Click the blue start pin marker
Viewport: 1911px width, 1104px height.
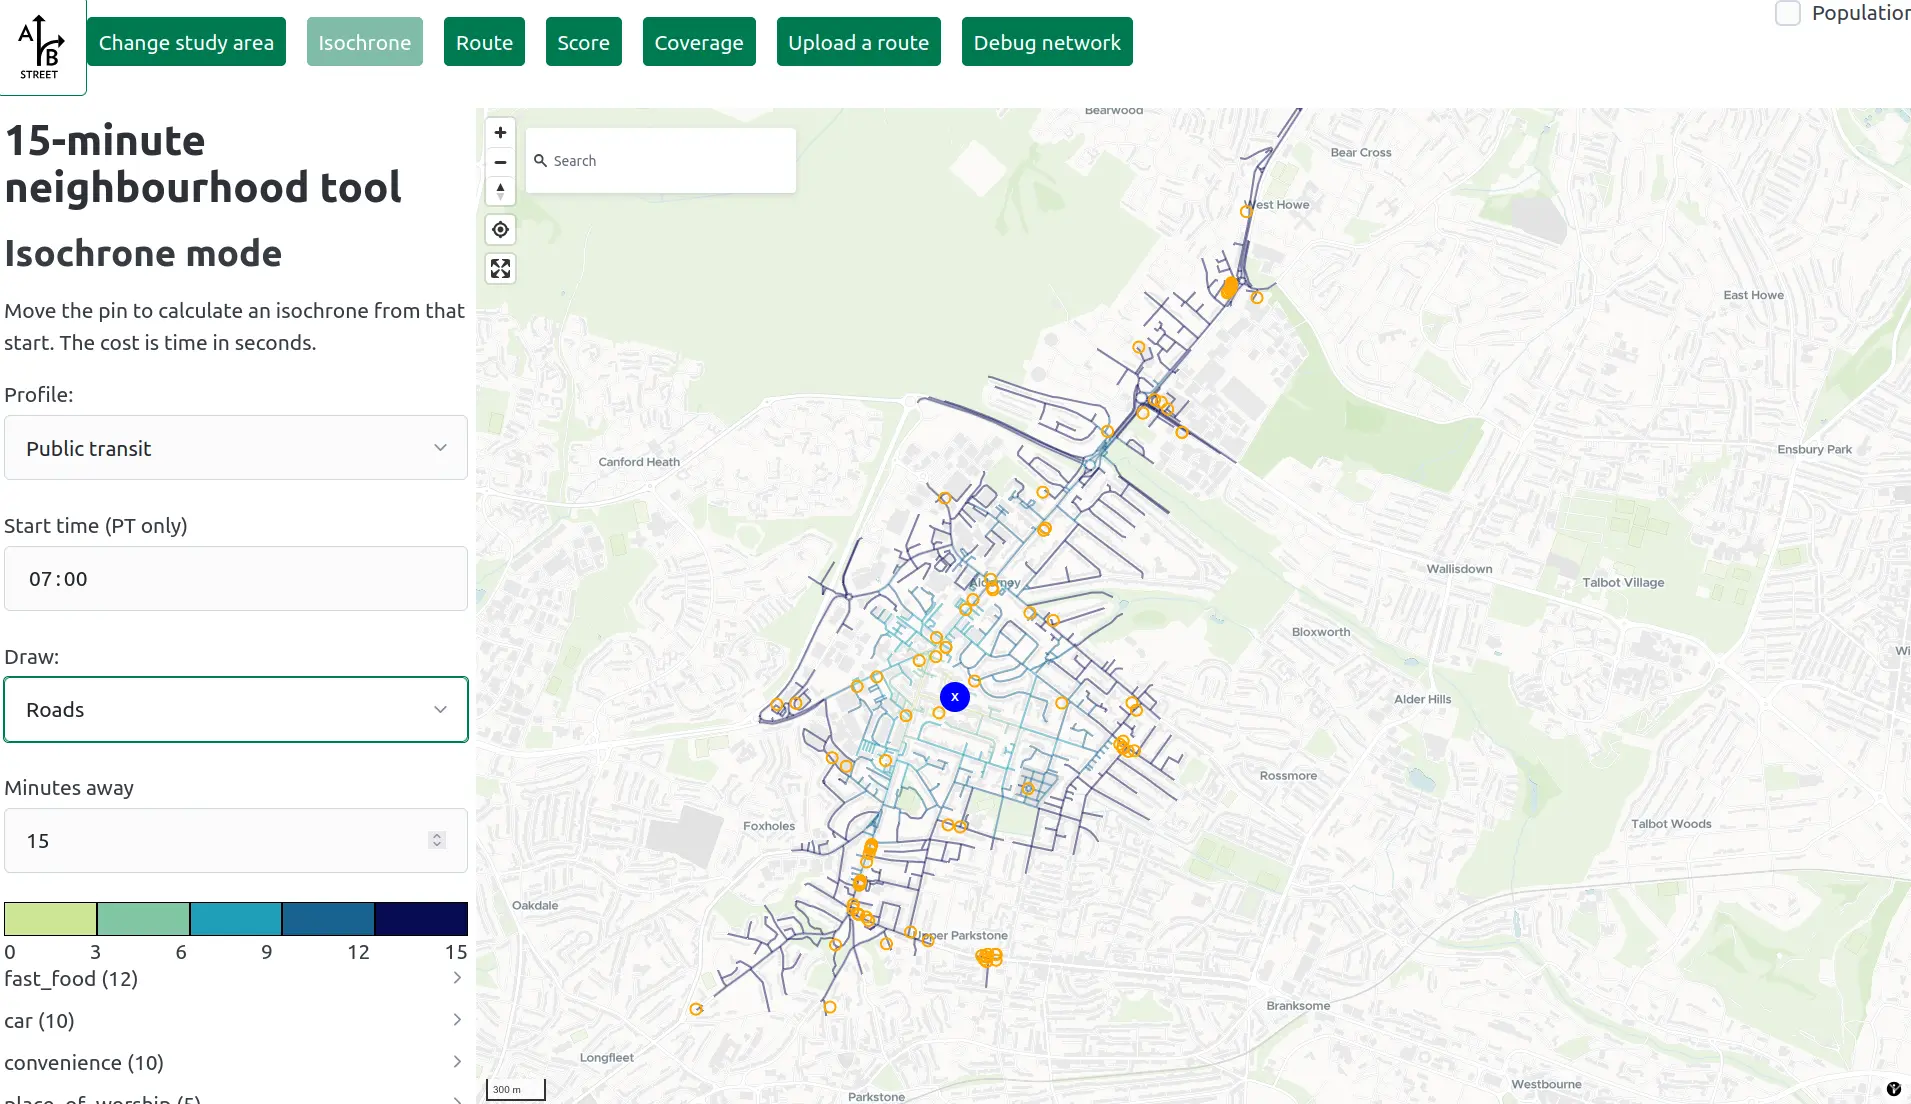(x=955, y=697)
